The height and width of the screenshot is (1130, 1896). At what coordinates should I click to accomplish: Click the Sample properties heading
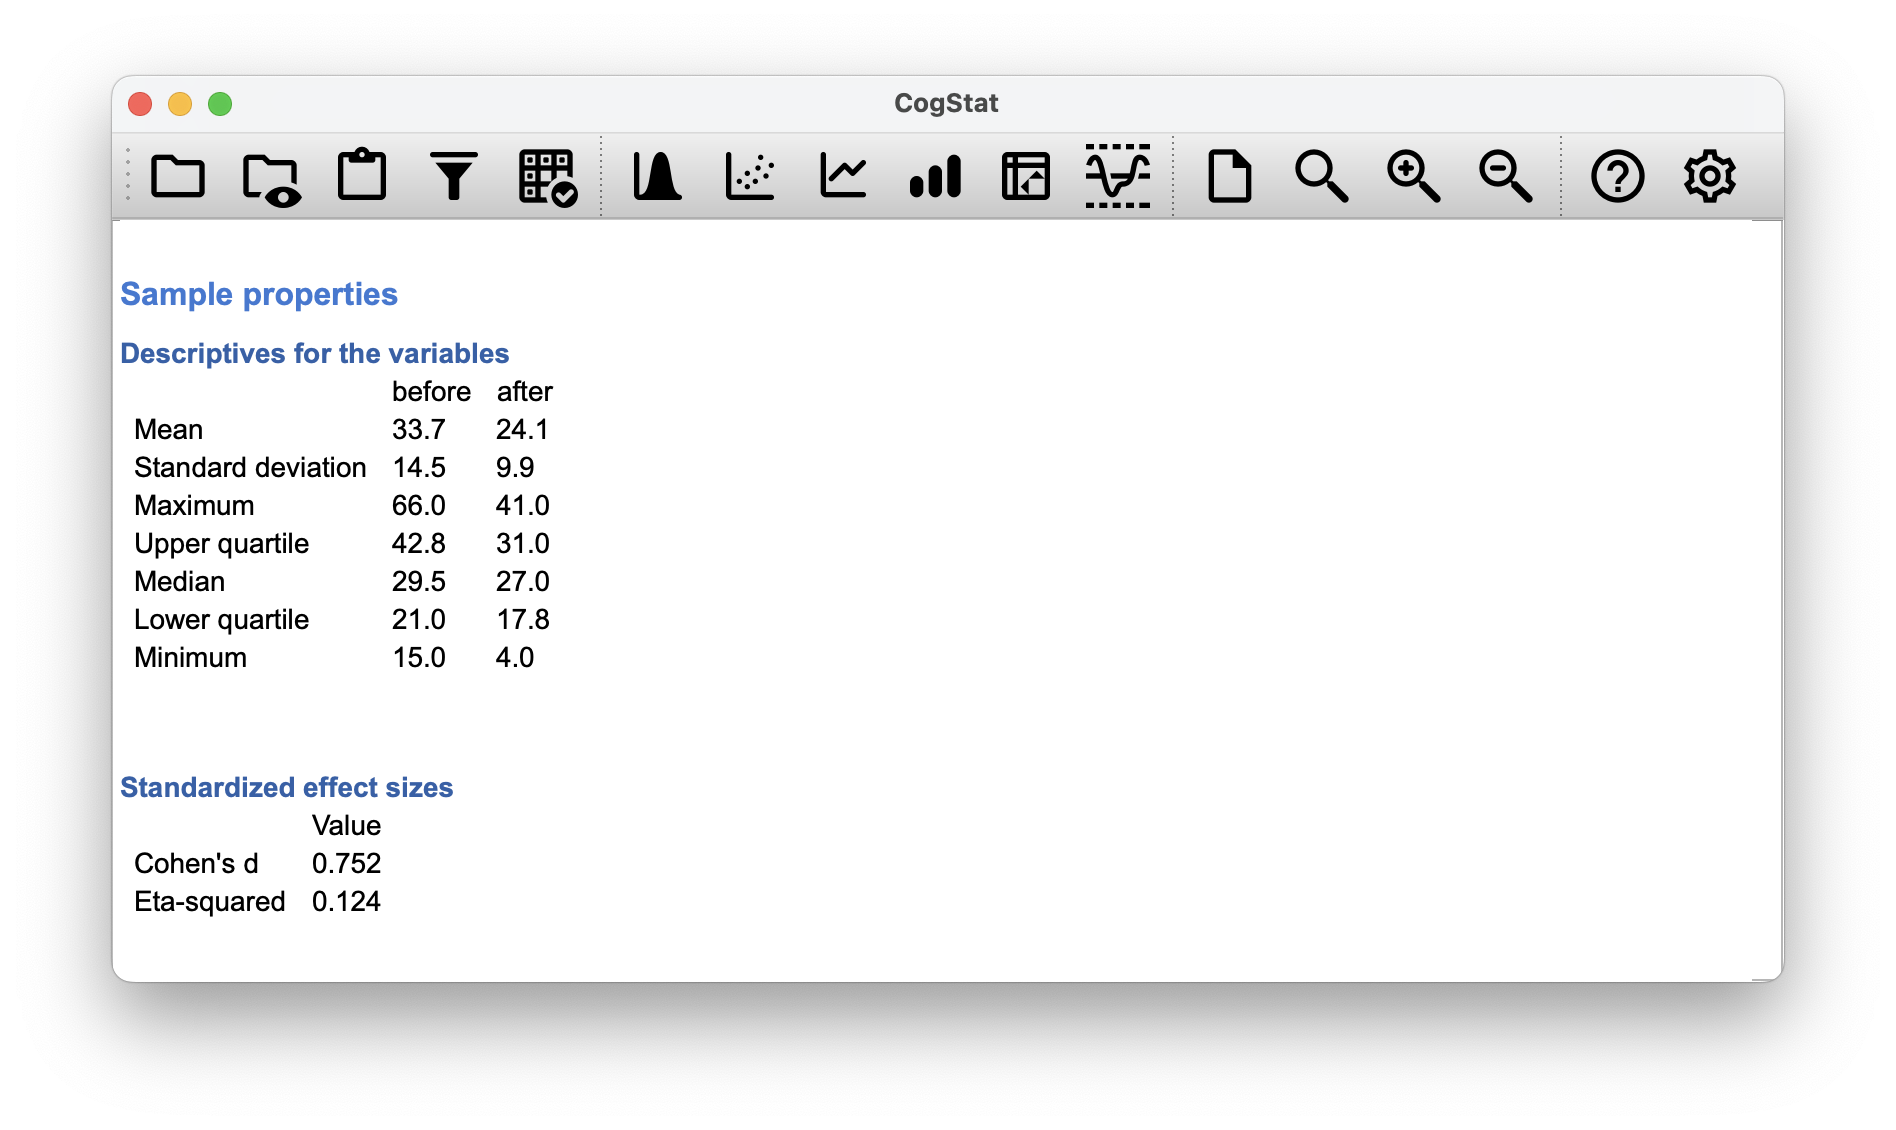tap(258, 294)
